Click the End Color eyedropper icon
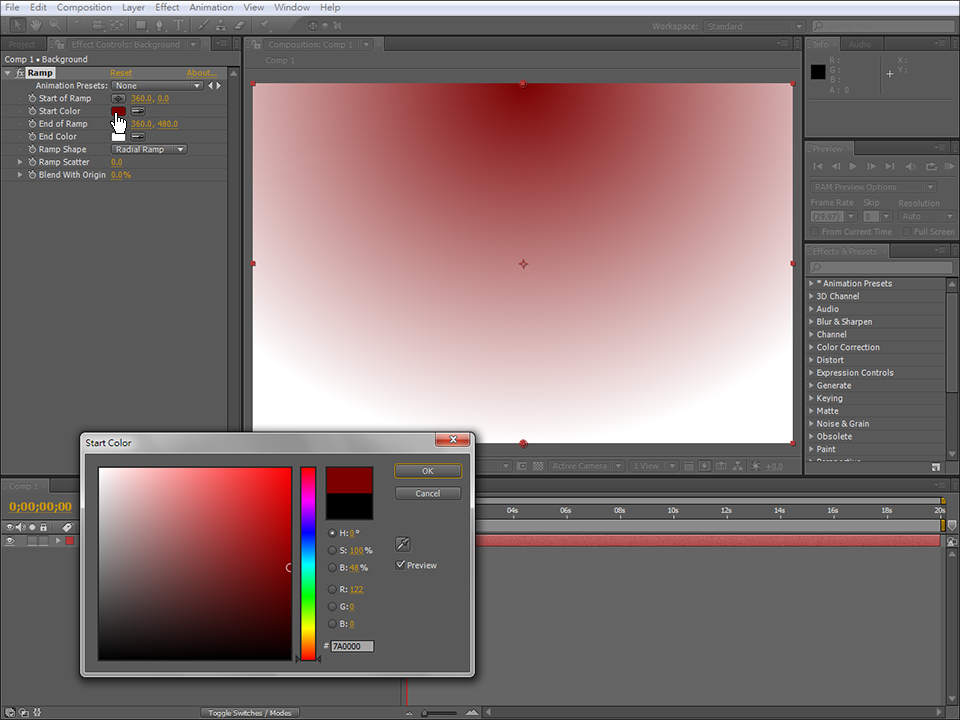Image resolution: width=960 pixels, height=720 pixels. coord(137,137)
